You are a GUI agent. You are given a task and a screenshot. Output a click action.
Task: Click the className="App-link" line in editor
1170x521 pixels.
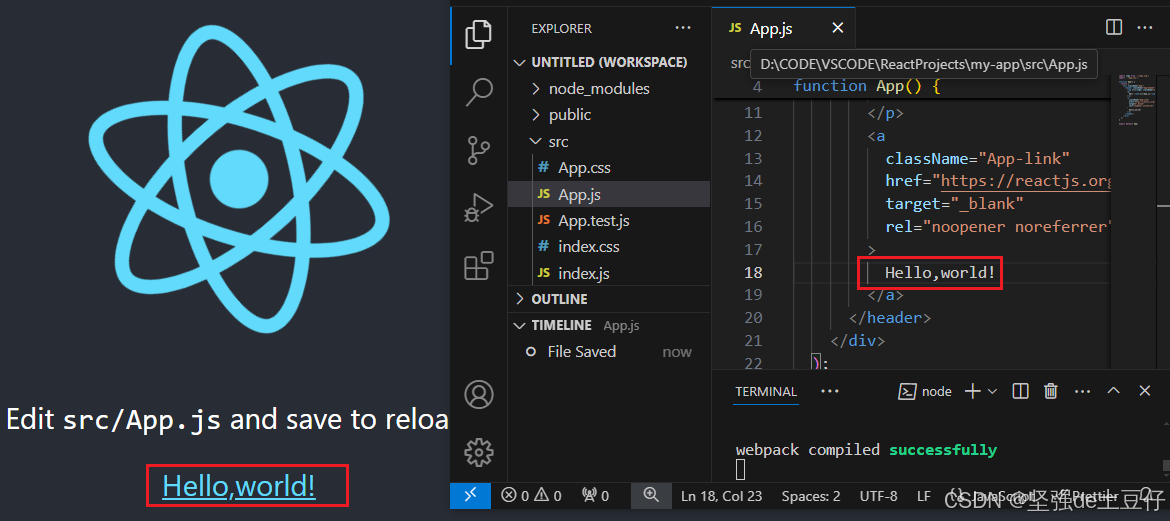click(x=977, y=158)
